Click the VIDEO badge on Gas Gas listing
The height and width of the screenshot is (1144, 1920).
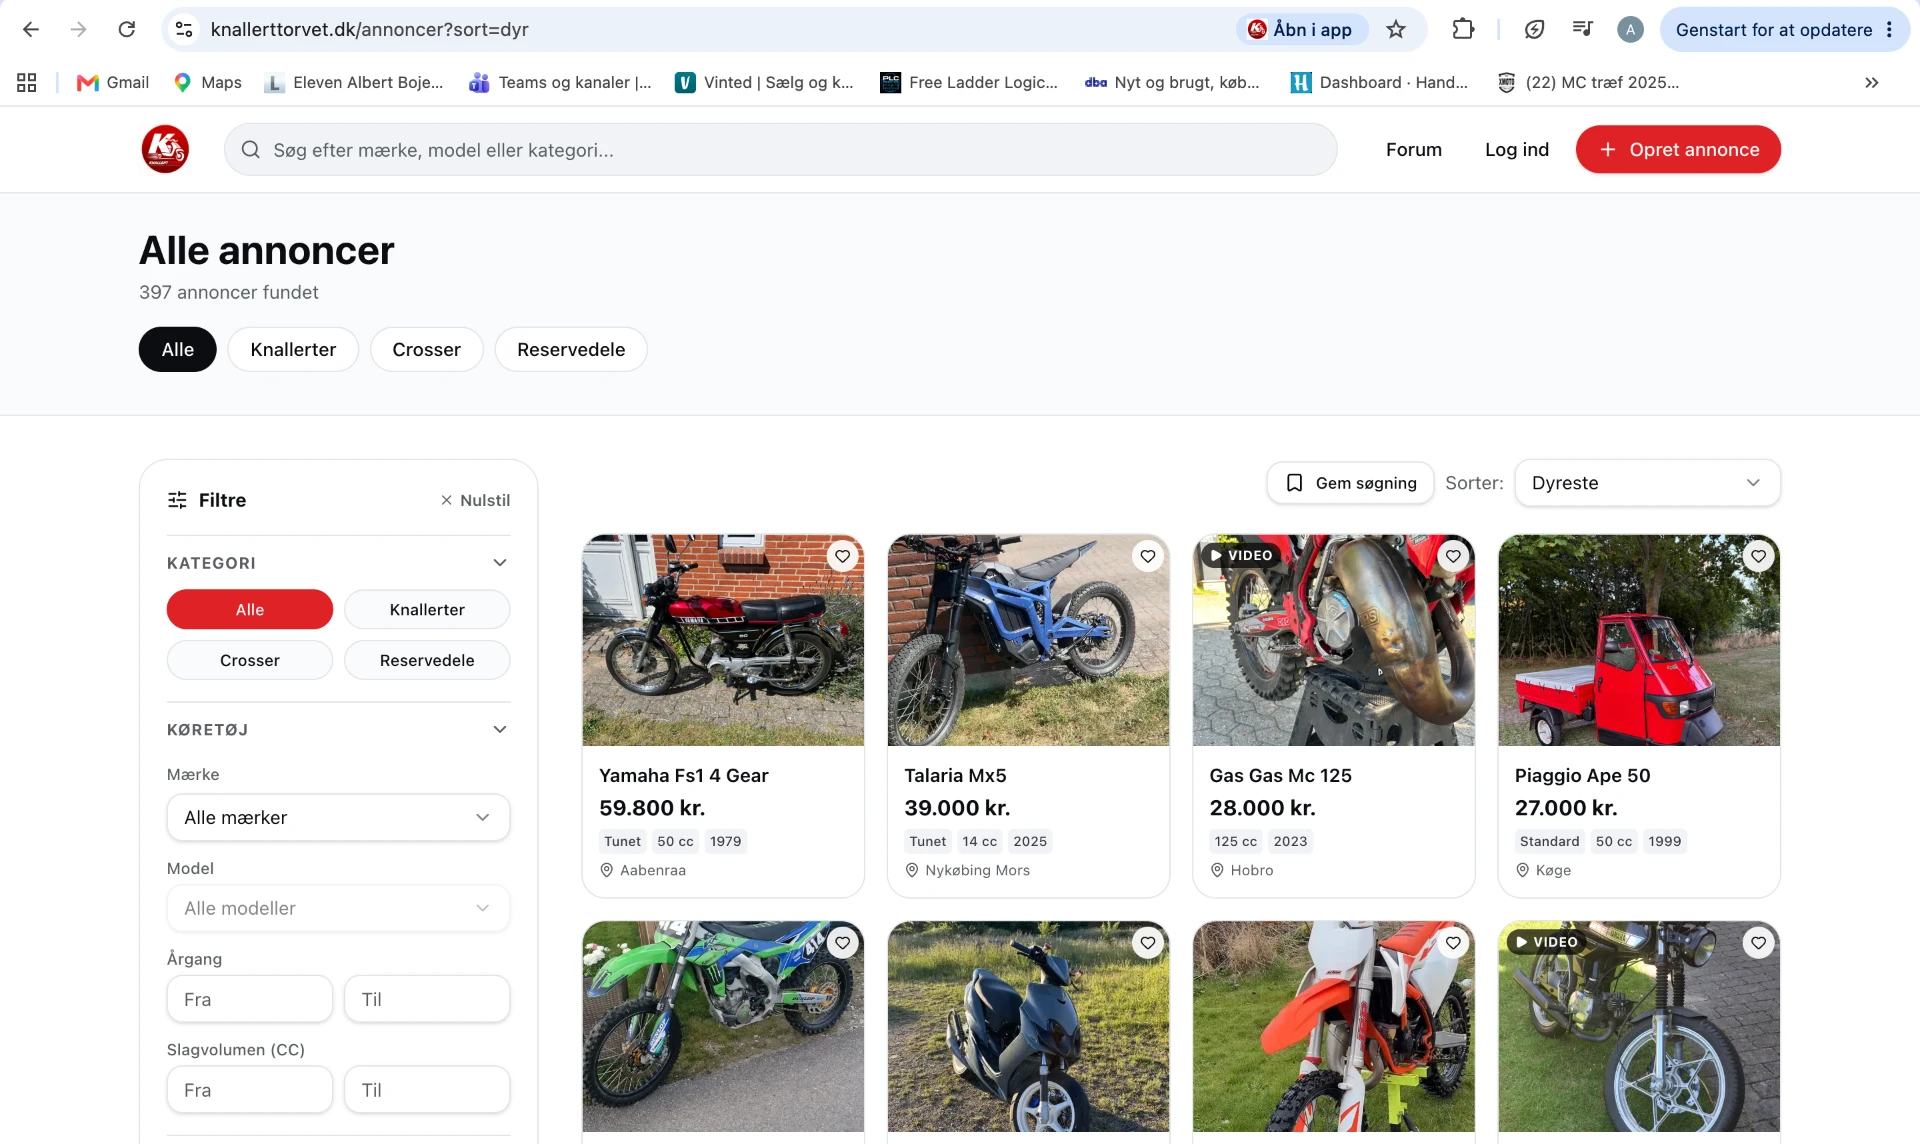[x=1242, y=555]
